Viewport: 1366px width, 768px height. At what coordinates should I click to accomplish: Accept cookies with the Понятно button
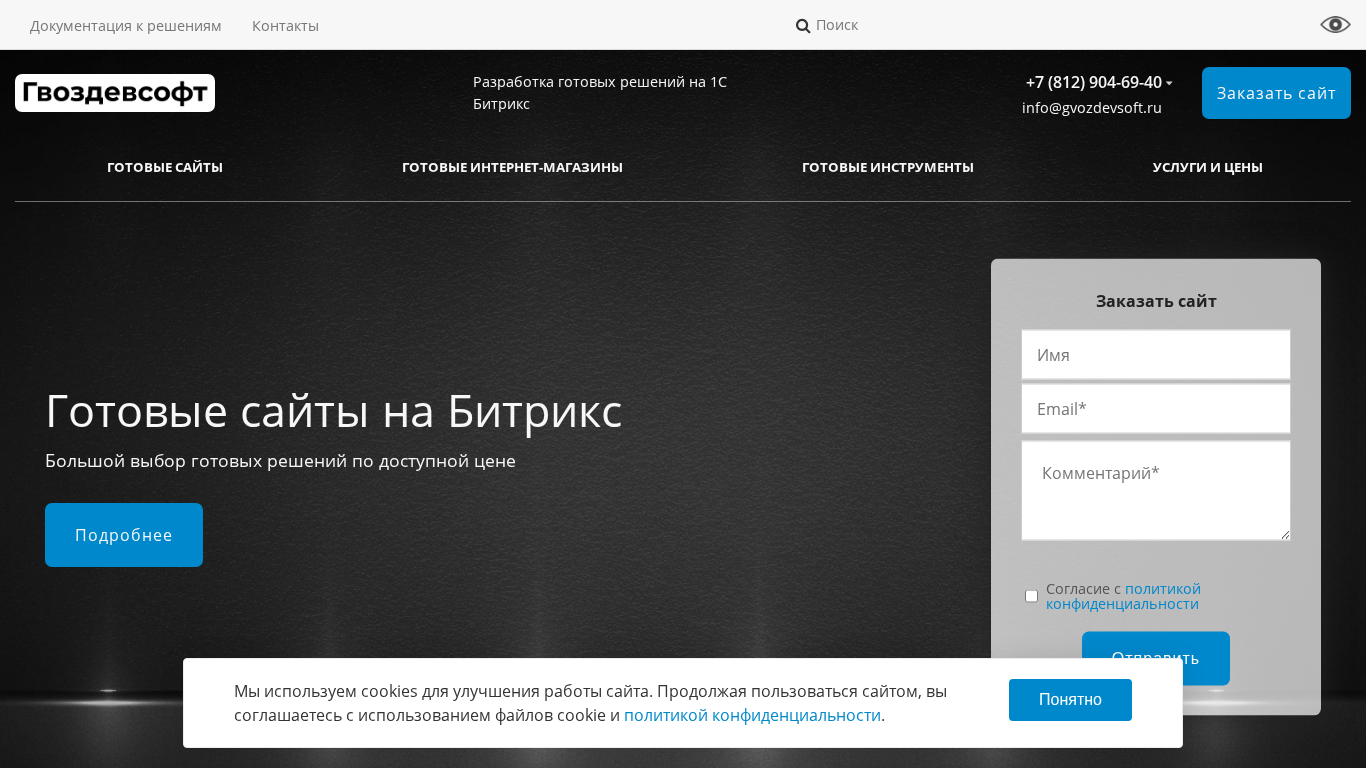[x=1070, y=700]
